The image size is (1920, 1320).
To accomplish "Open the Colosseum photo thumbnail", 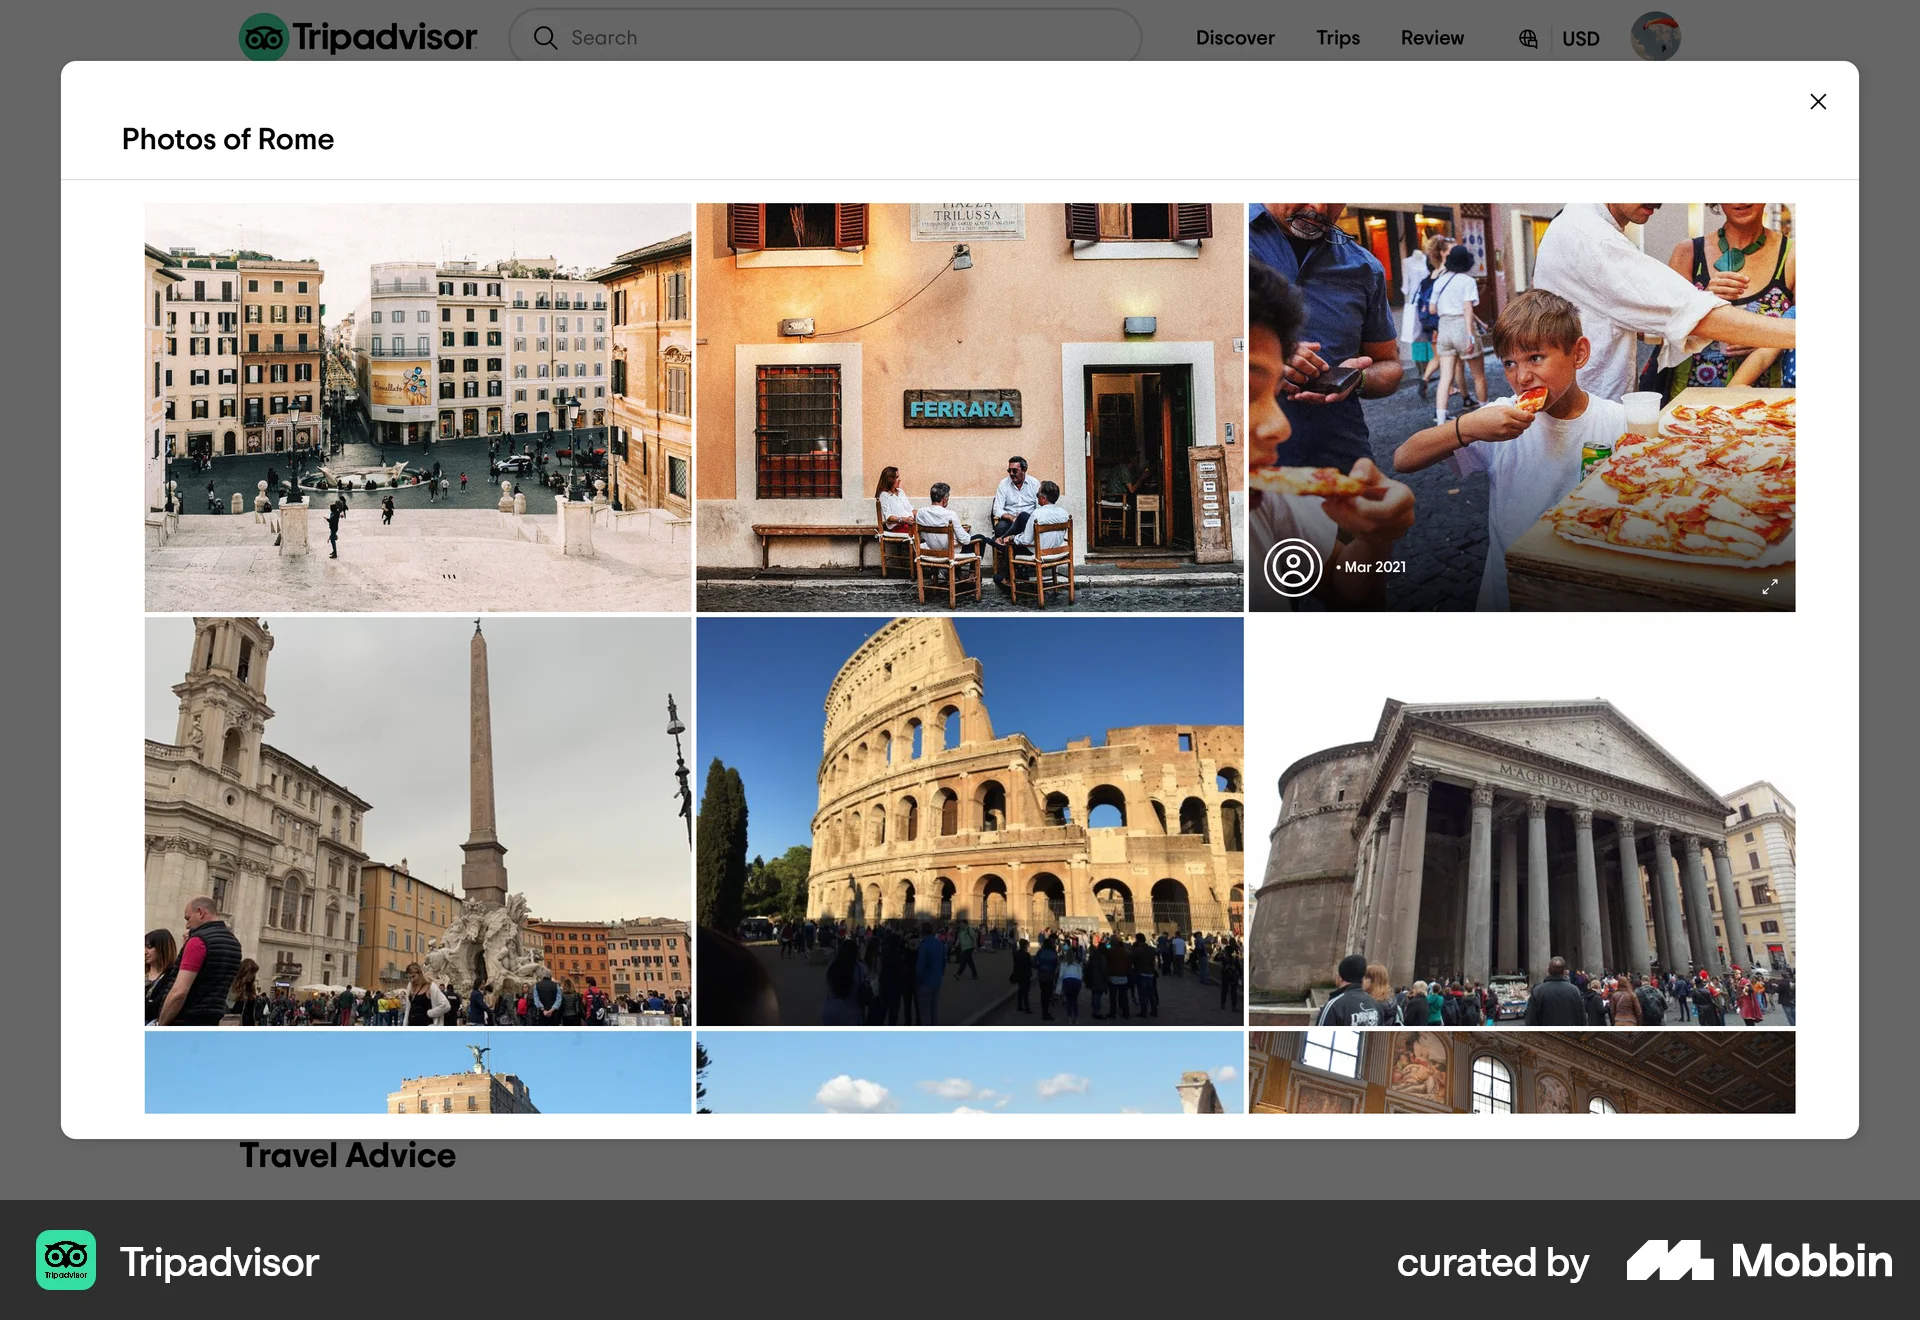I will pyautogui.click(x=969, y=820).
